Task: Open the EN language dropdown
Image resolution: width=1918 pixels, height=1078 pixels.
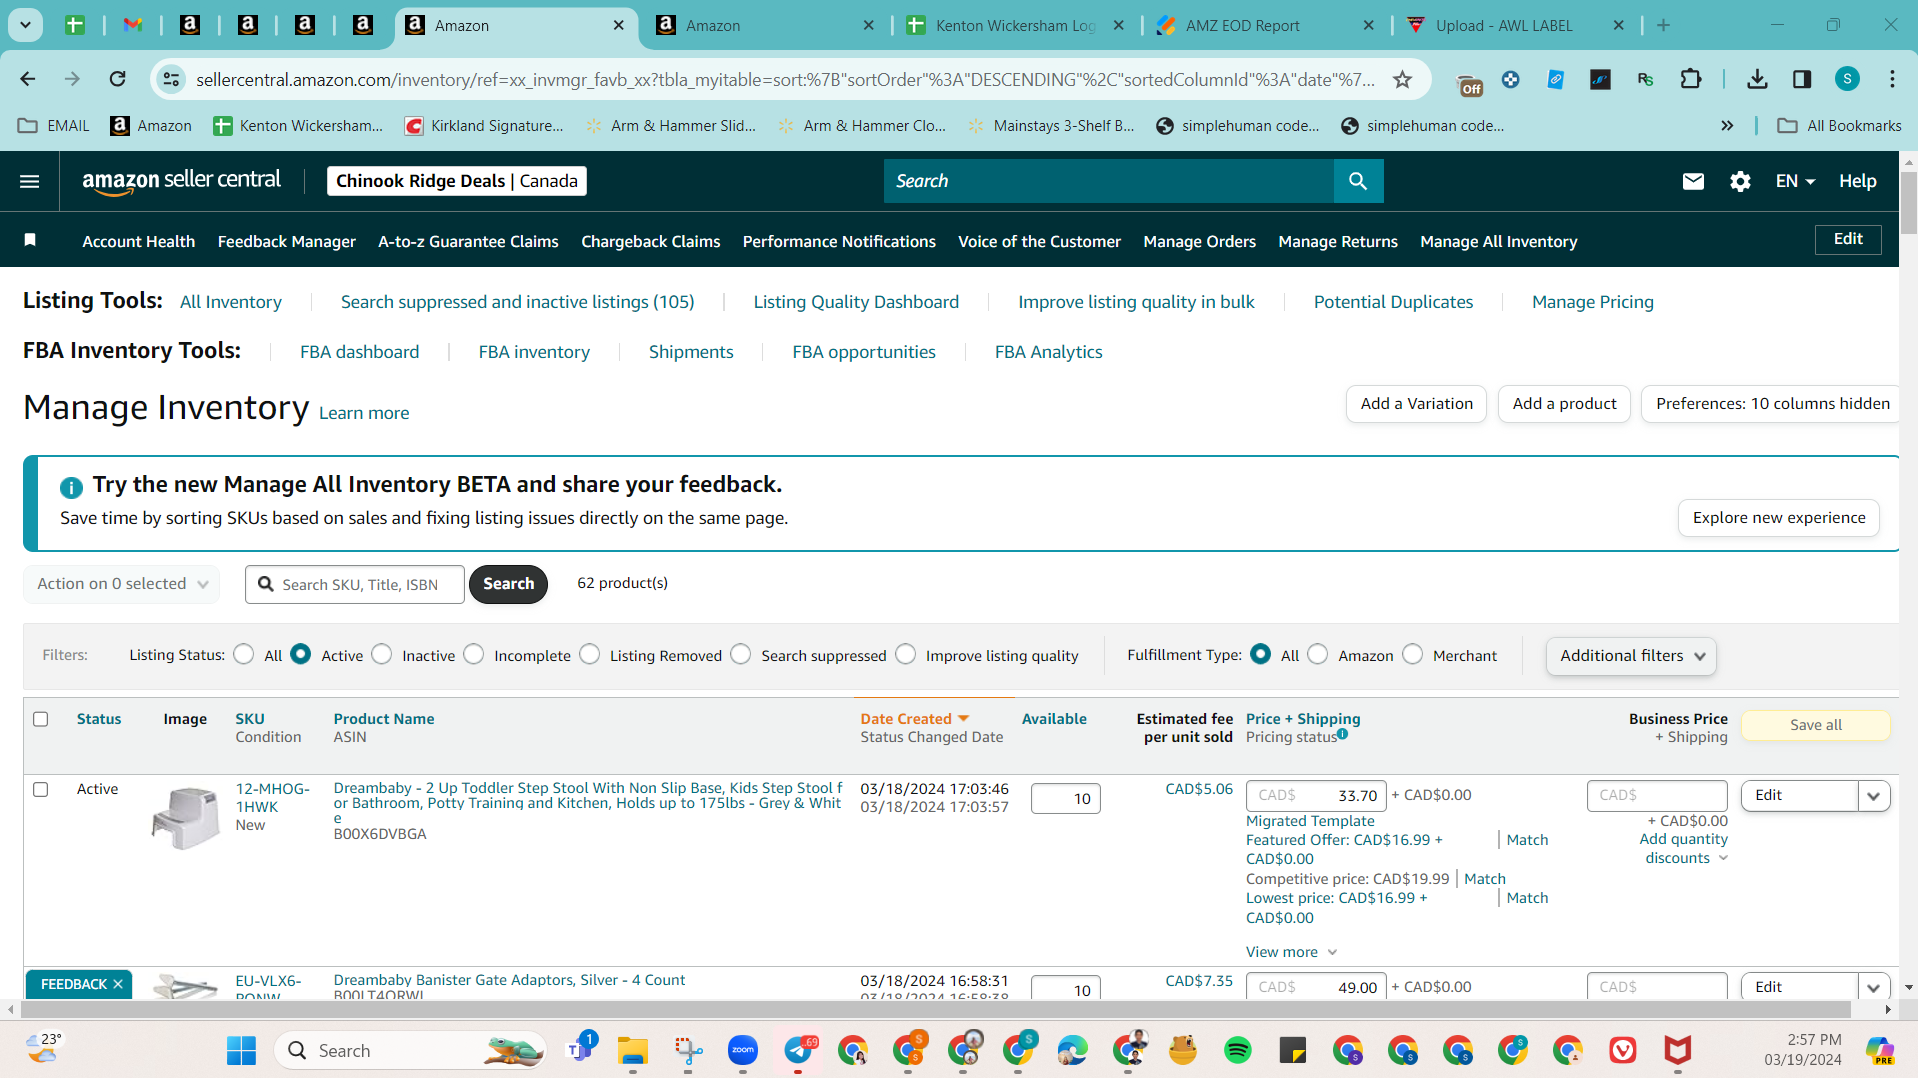Action: coord(1795,181)
